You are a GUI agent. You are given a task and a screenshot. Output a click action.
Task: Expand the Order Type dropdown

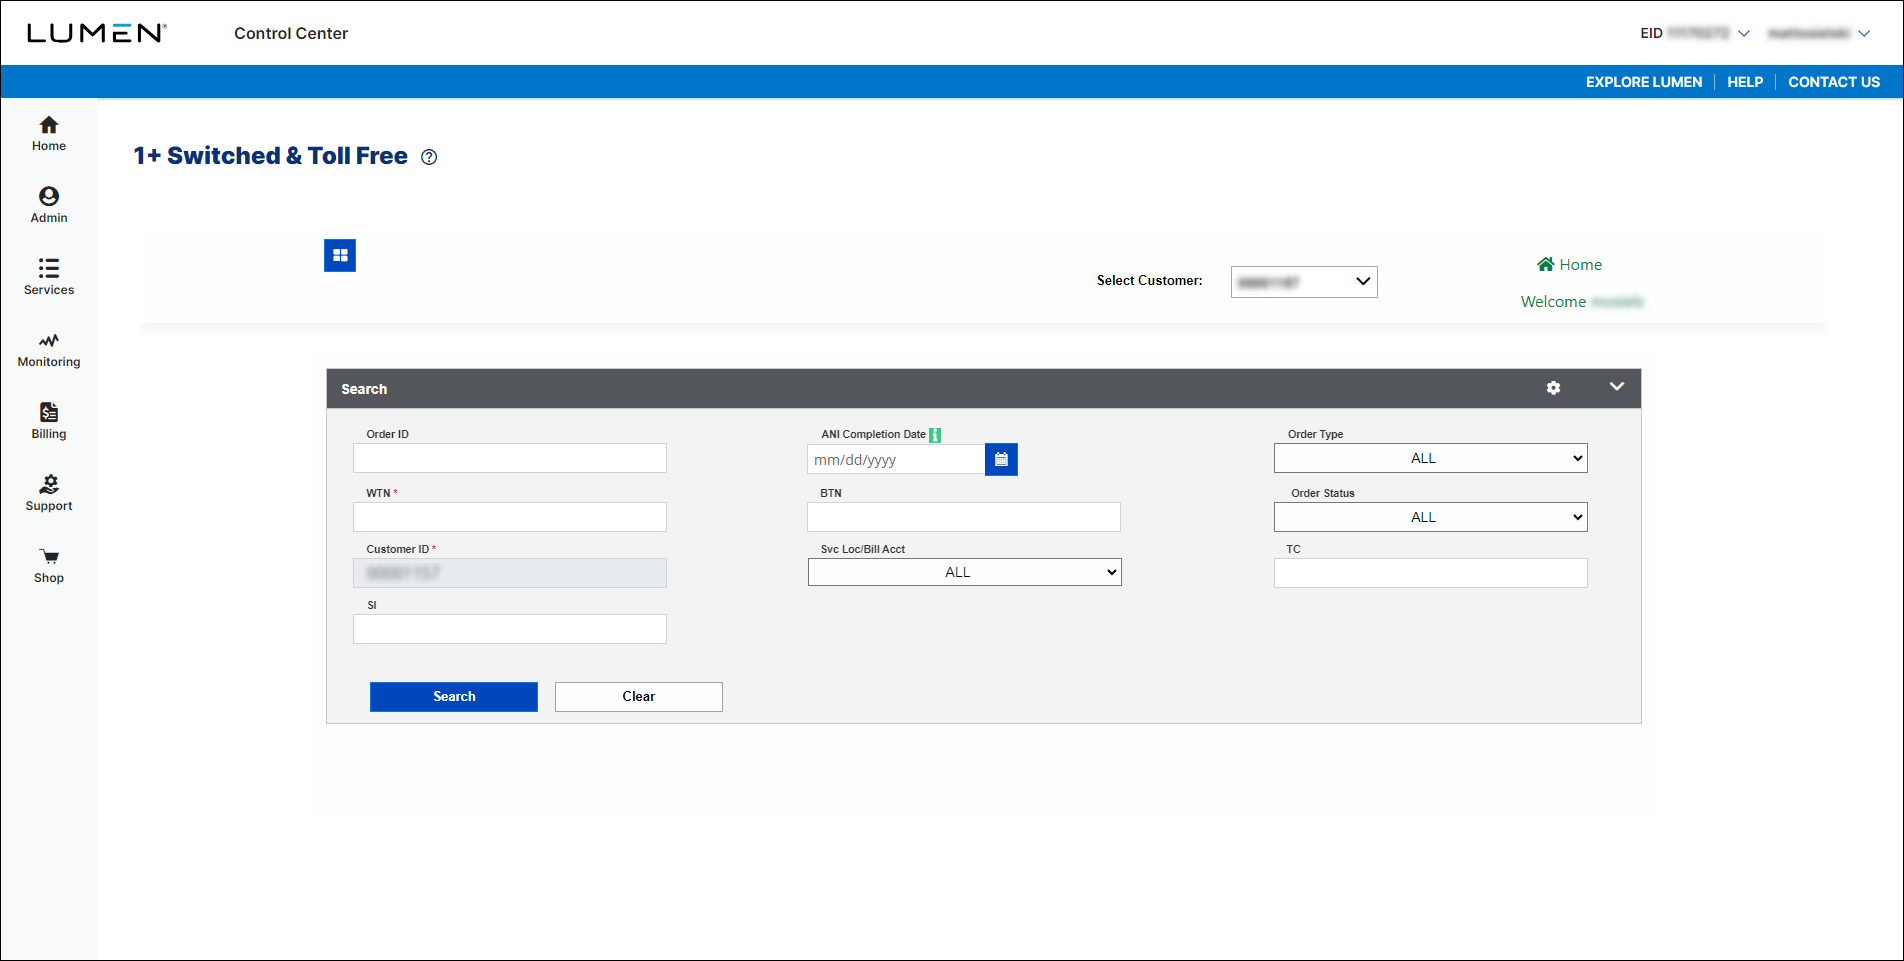[1429, 457]
